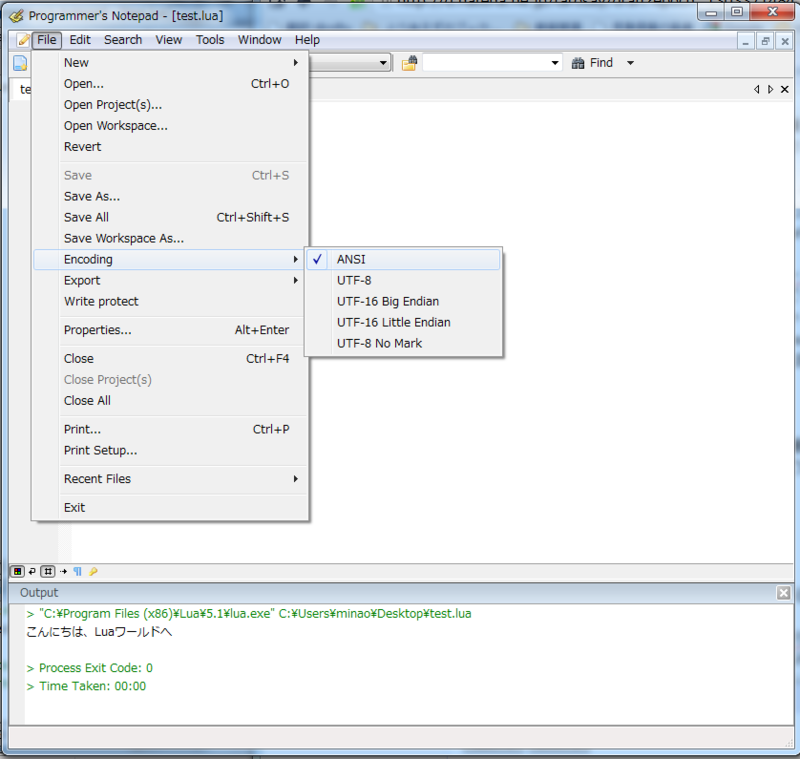This screenshot has height=759, width=800.
Task: Choose Save Workspace As...
Action: pyautogui.click(x=170, y=238)
